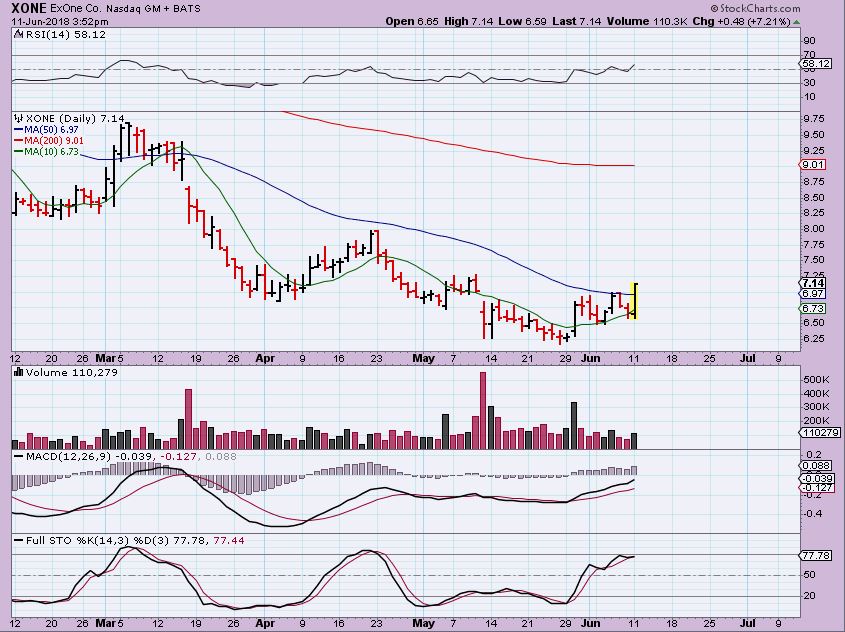Viewport: 845px width, 632px height.
Task: Click the green MA(10) legend line swatch
Action: point(18,152)
